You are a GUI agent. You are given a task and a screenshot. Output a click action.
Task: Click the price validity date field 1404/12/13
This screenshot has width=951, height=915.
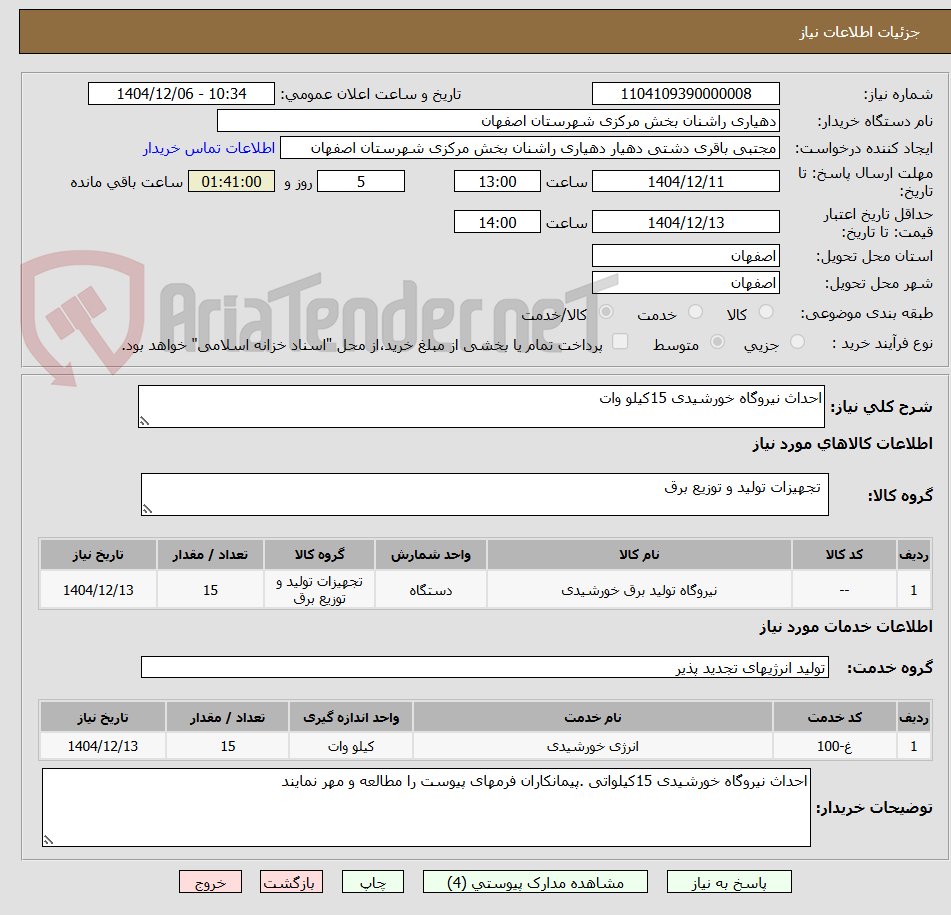(x=685, y=222)
